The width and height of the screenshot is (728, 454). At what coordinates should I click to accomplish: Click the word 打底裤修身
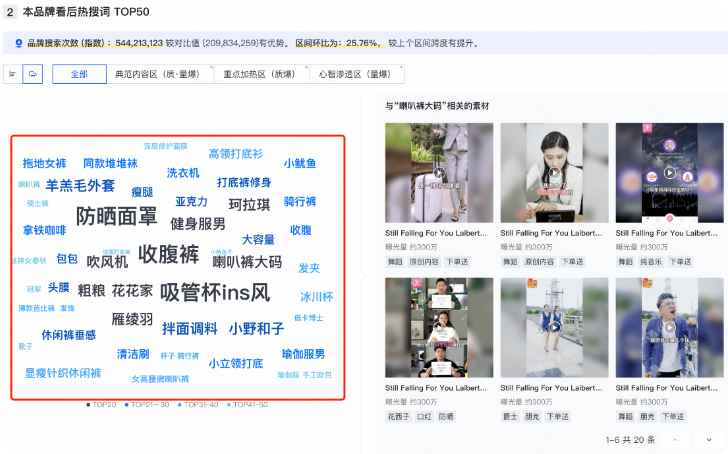244,182
